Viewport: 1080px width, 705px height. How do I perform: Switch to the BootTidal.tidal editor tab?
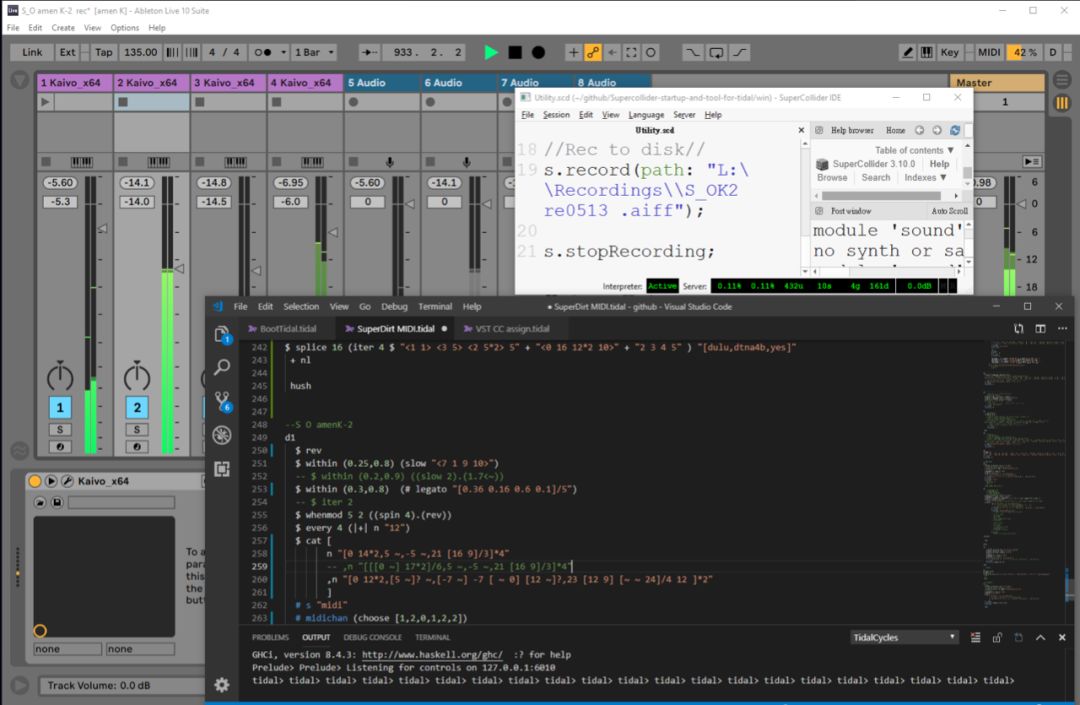click(288, 329)
